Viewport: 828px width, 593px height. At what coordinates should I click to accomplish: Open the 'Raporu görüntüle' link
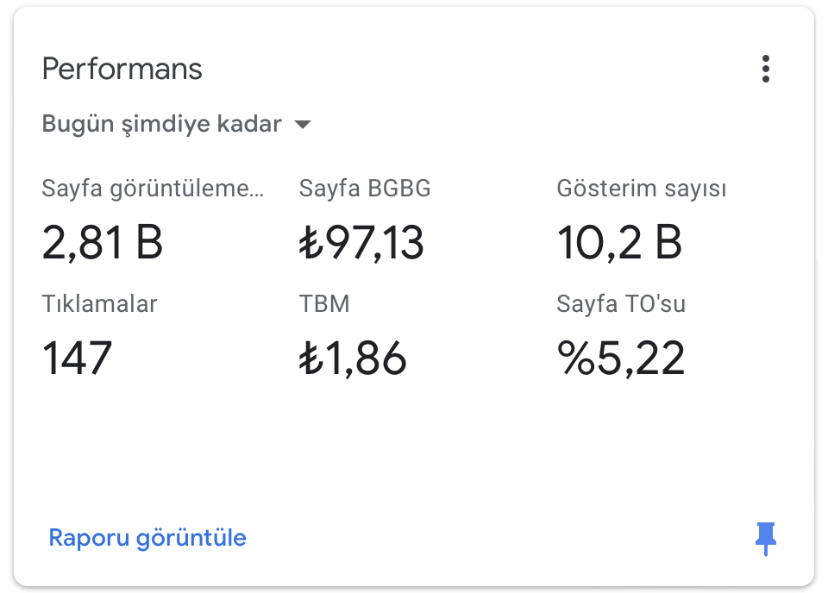pos(147,538)
